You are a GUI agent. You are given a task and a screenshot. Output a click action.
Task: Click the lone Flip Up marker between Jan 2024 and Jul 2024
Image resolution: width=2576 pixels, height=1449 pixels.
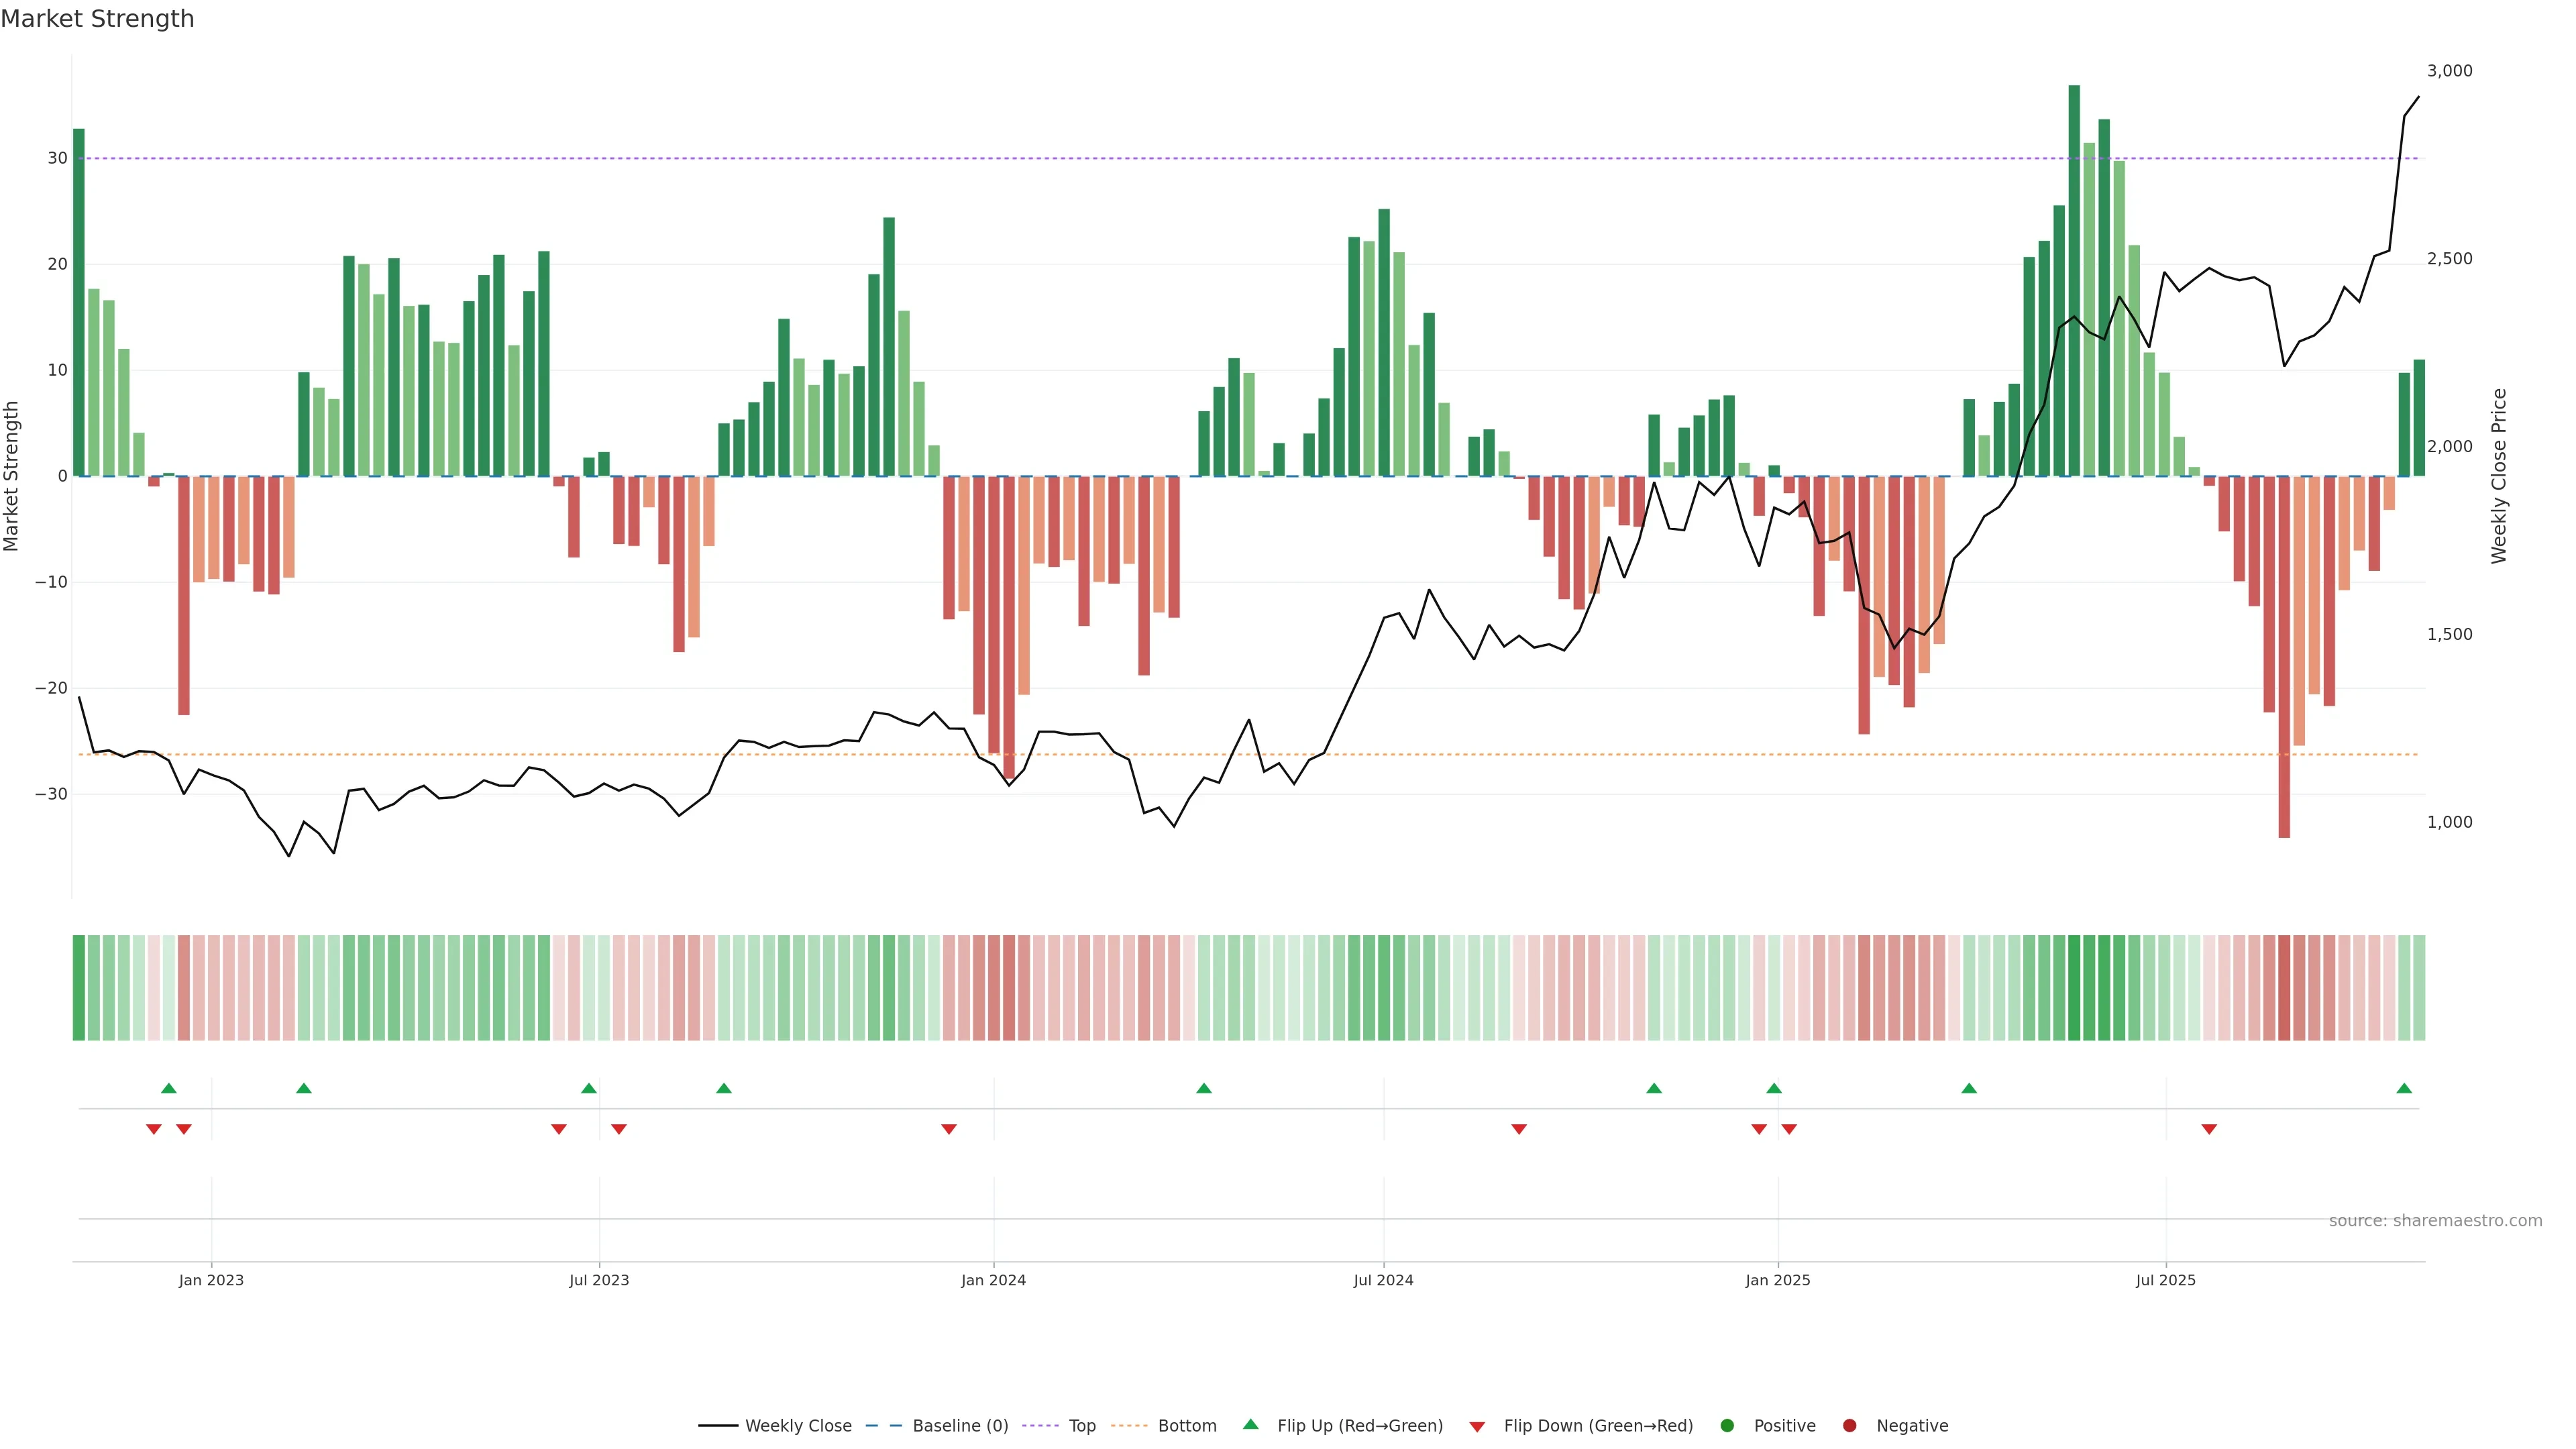1204,1088
